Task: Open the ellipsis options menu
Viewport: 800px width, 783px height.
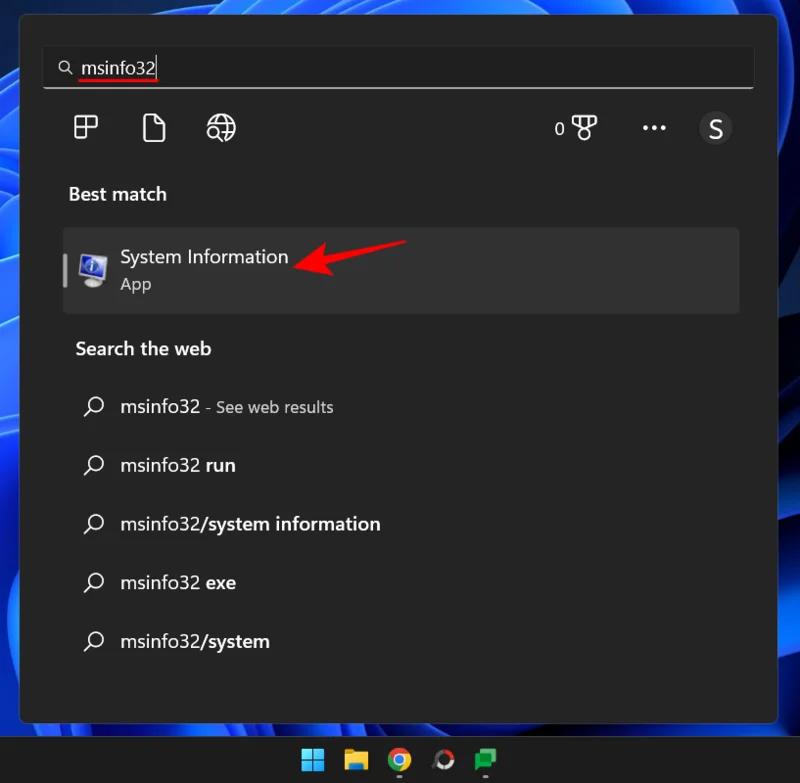Action: tap(655, 128)
